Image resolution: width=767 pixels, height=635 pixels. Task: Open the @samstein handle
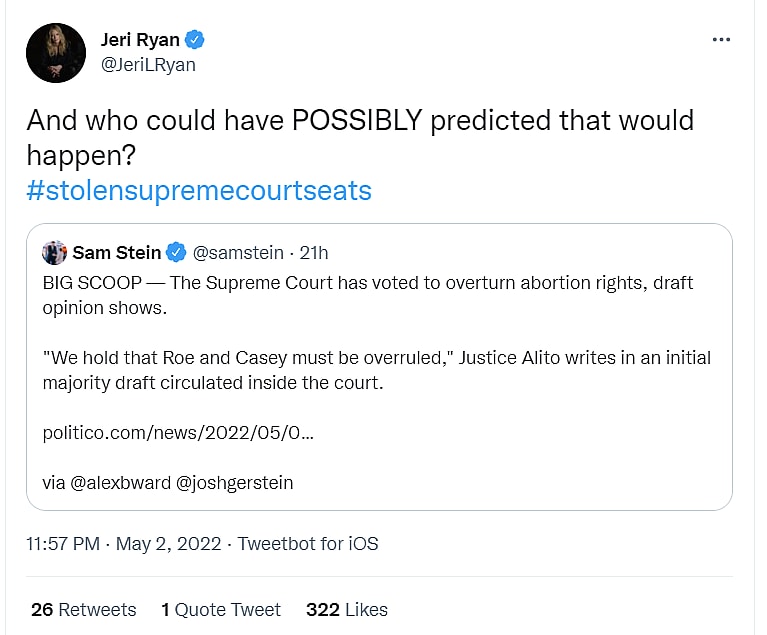coord(238,252)
